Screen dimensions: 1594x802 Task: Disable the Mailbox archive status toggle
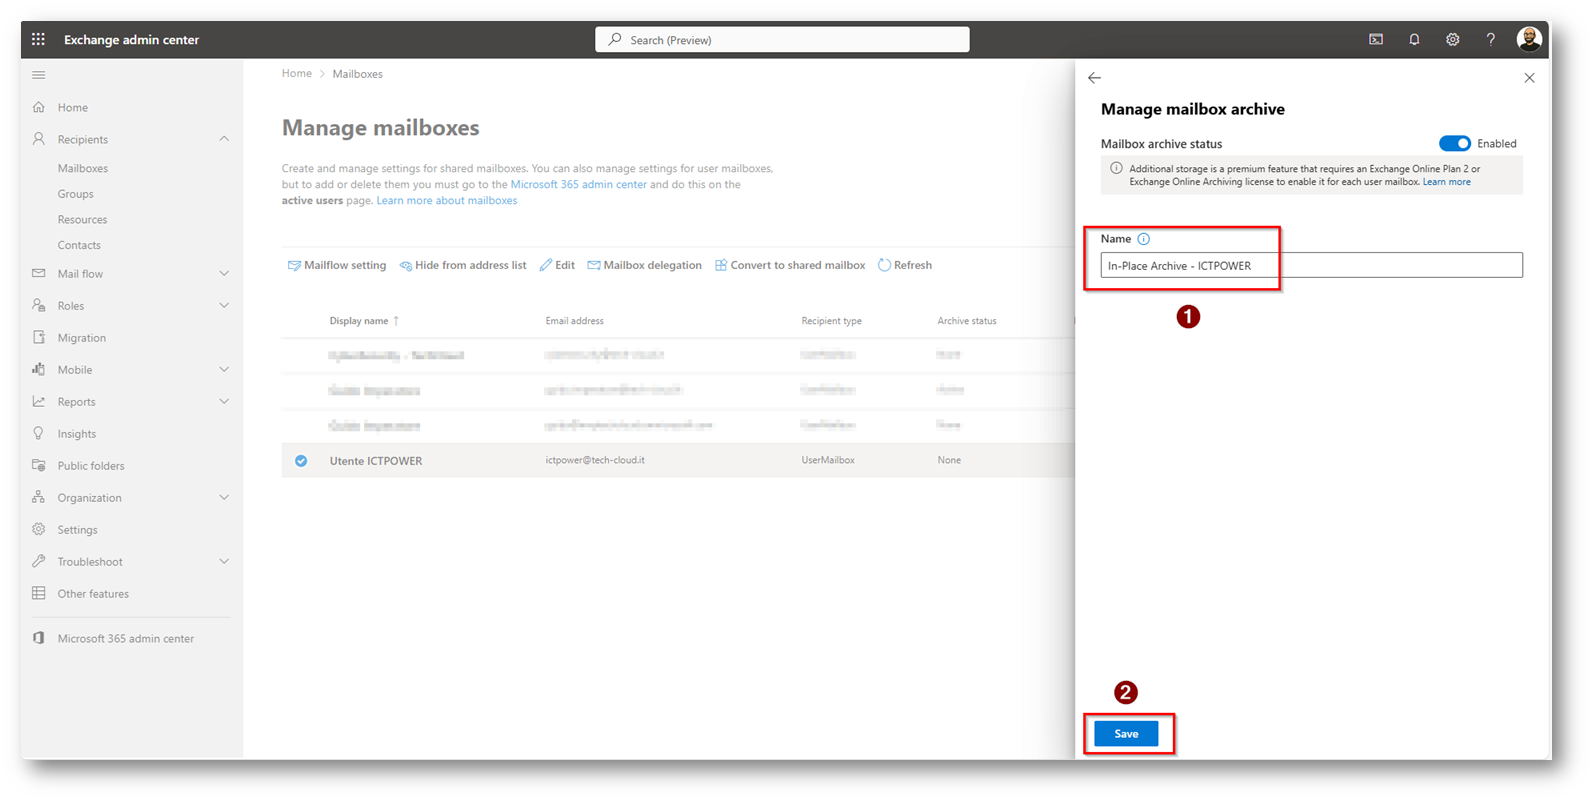tap(1454, 143)
